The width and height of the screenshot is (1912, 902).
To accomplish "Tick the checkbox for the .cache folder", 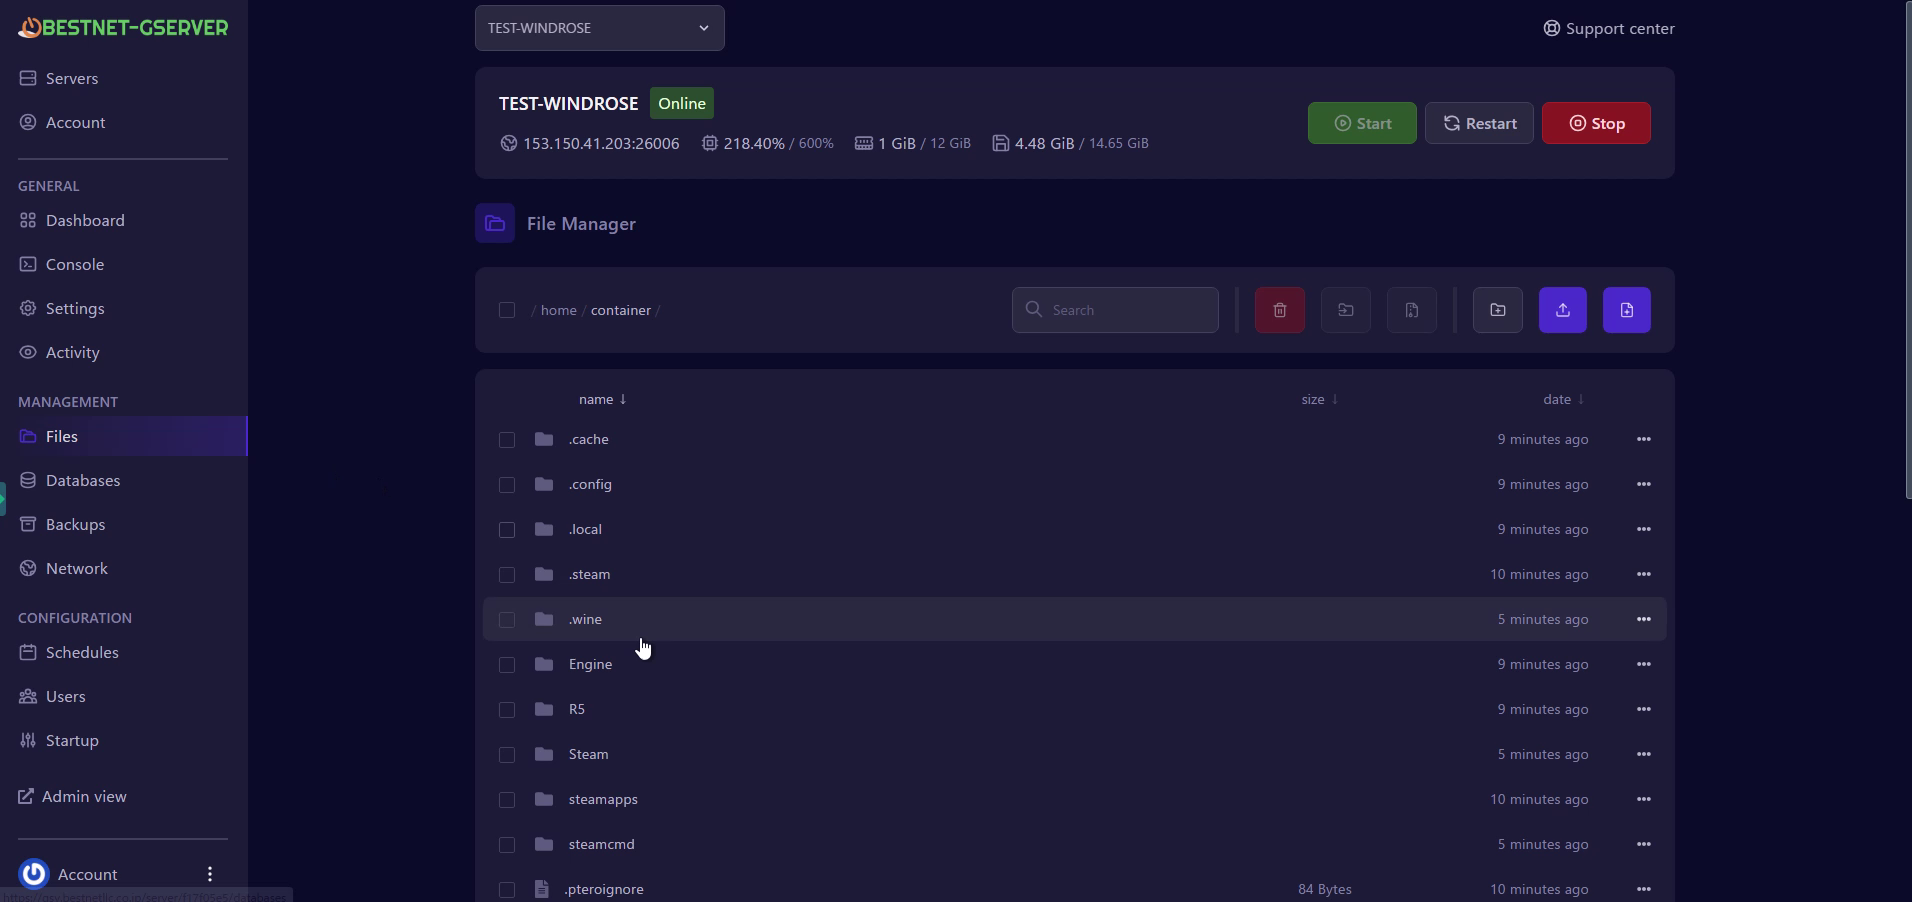I will pos(507,440).
